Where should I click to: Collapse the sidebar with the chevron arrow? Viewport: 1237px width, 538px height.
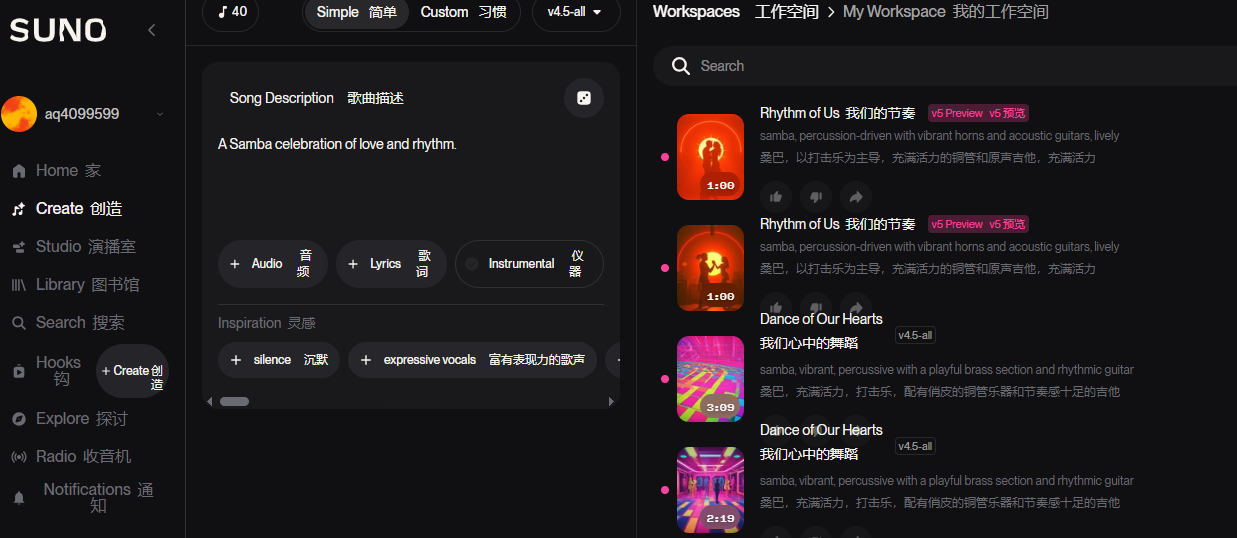[152, 30]
